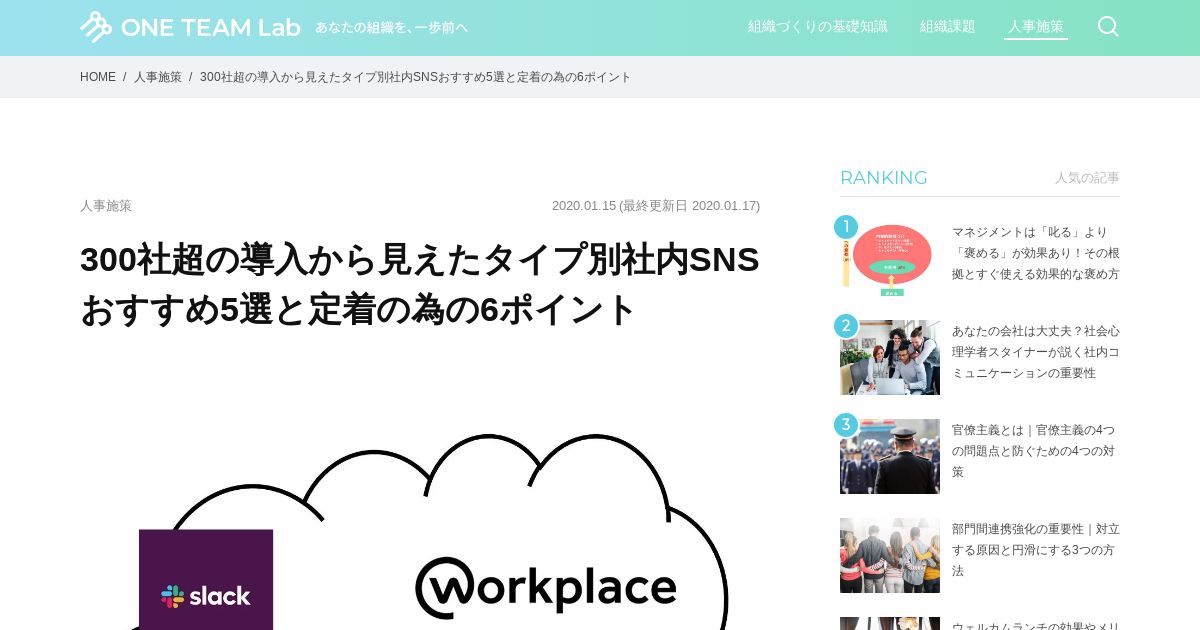Select the 人事施策 navigation item
The width and height of the screenshot is (1200, 630).
1036,27
